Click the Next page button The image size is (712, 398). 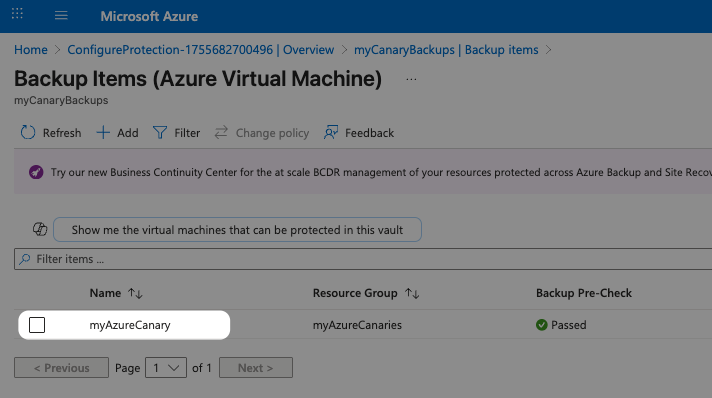pos(256,368)
